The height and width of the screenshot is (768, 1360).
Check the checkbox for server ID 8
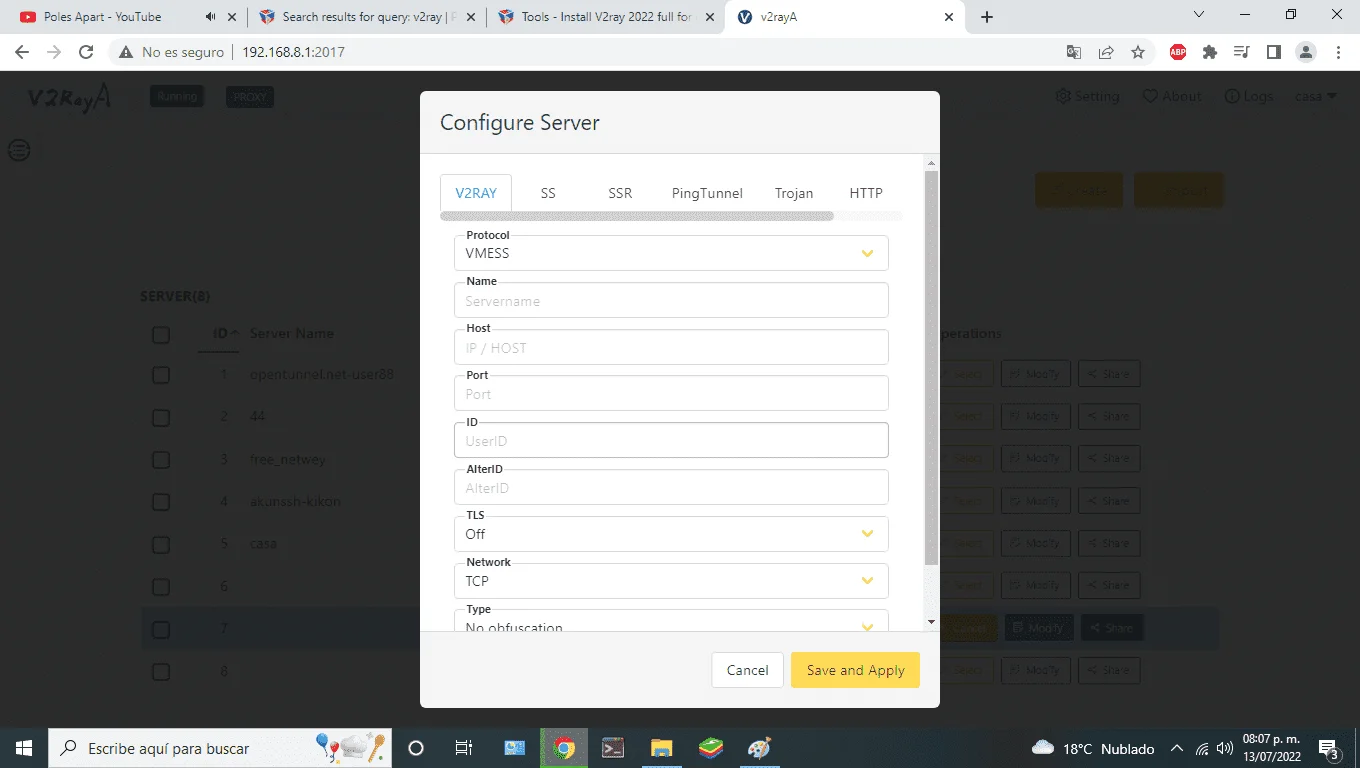pos(161,672)
